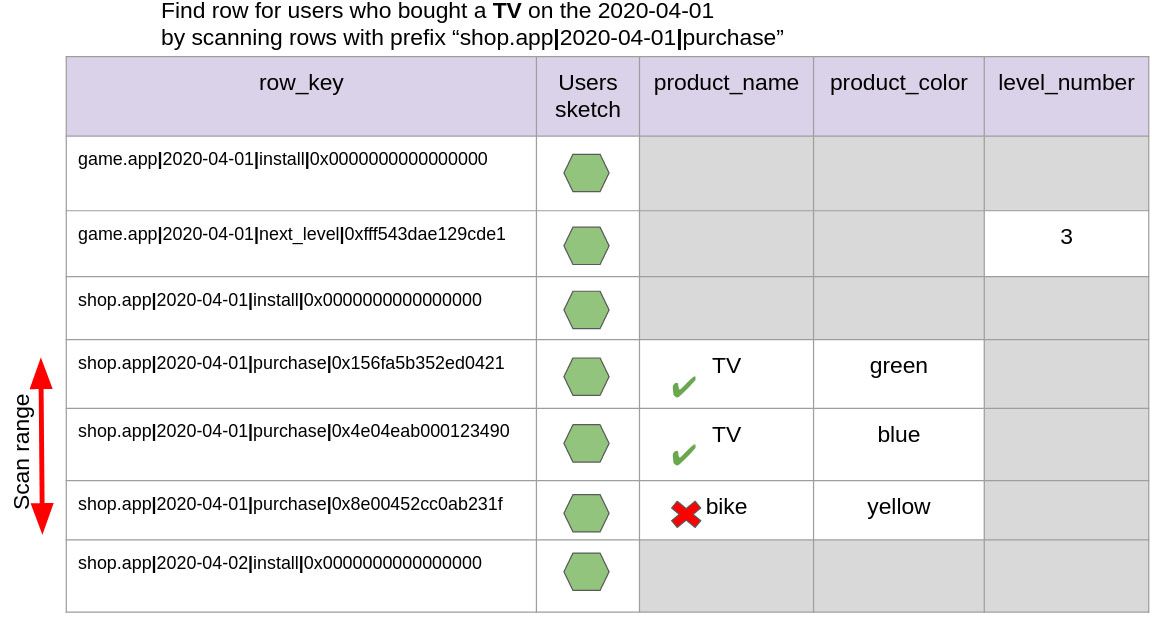The width and height of the screenshot is (1152, 630).
Task: Click hexagon in purchase row ending 0421
Action: 586,377
